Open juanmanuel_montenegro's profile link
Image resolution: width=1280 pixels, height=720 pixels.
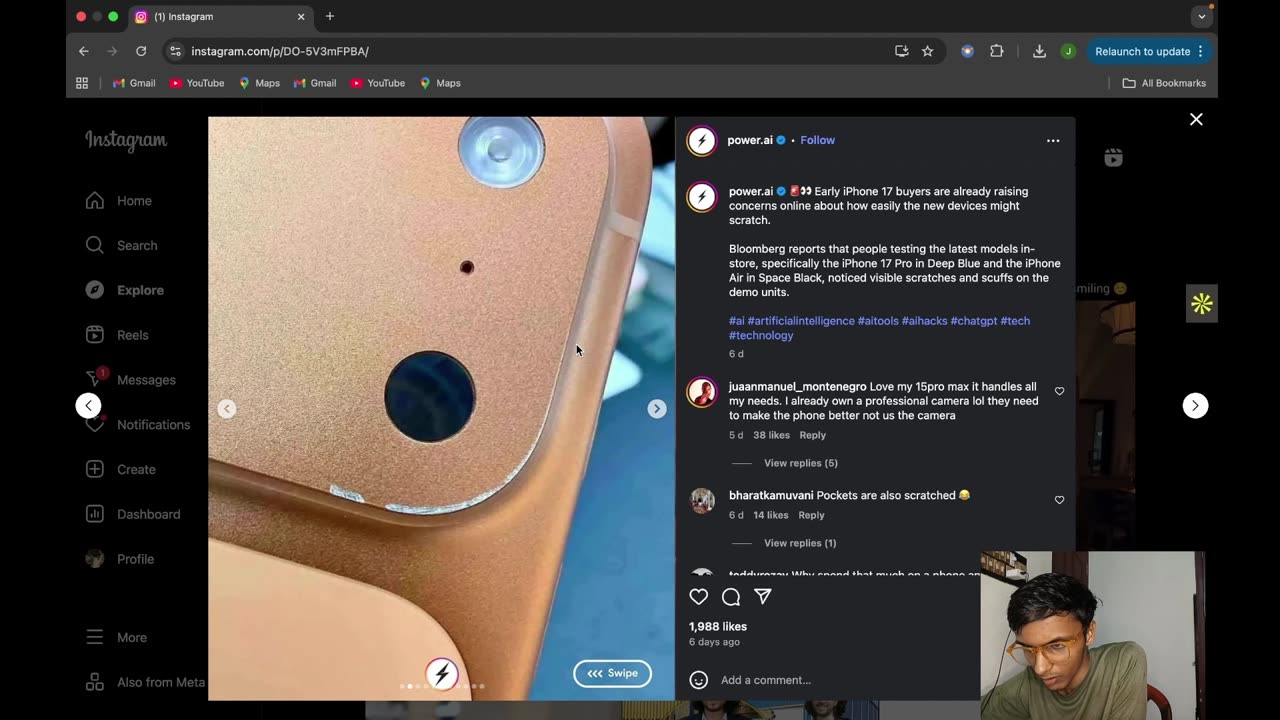click(x=797, y=387)
